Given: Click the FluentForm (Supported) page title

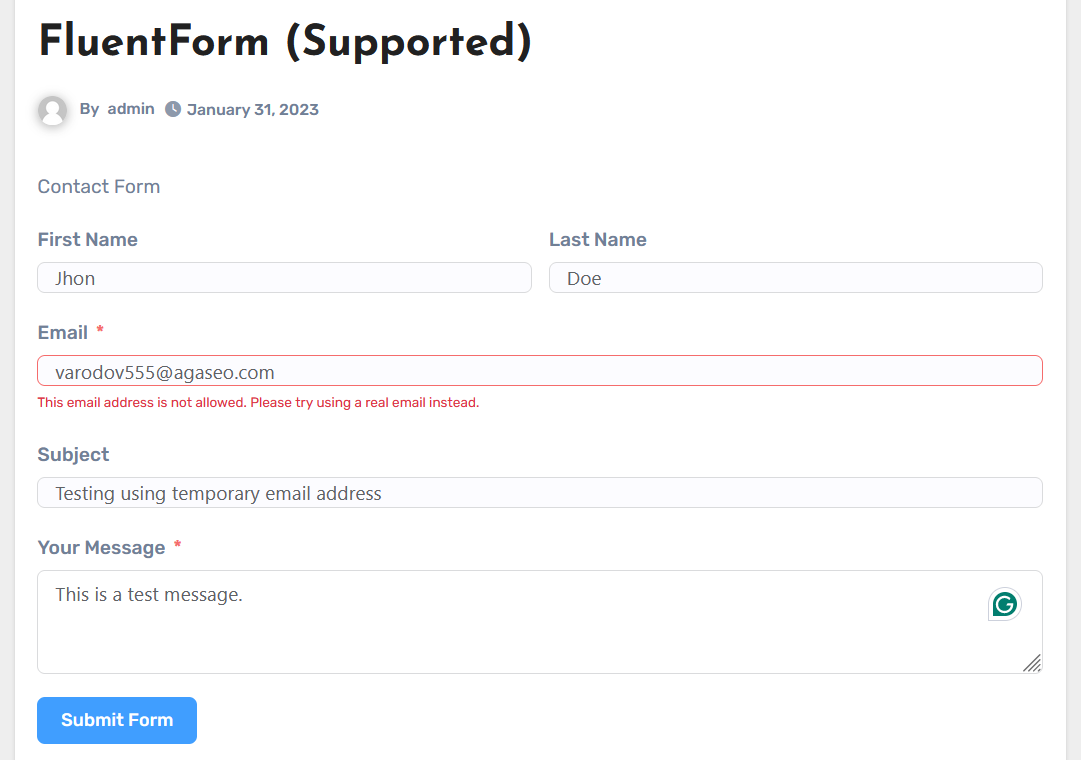Looking at the screenshot, I should (x=285, y=42).
